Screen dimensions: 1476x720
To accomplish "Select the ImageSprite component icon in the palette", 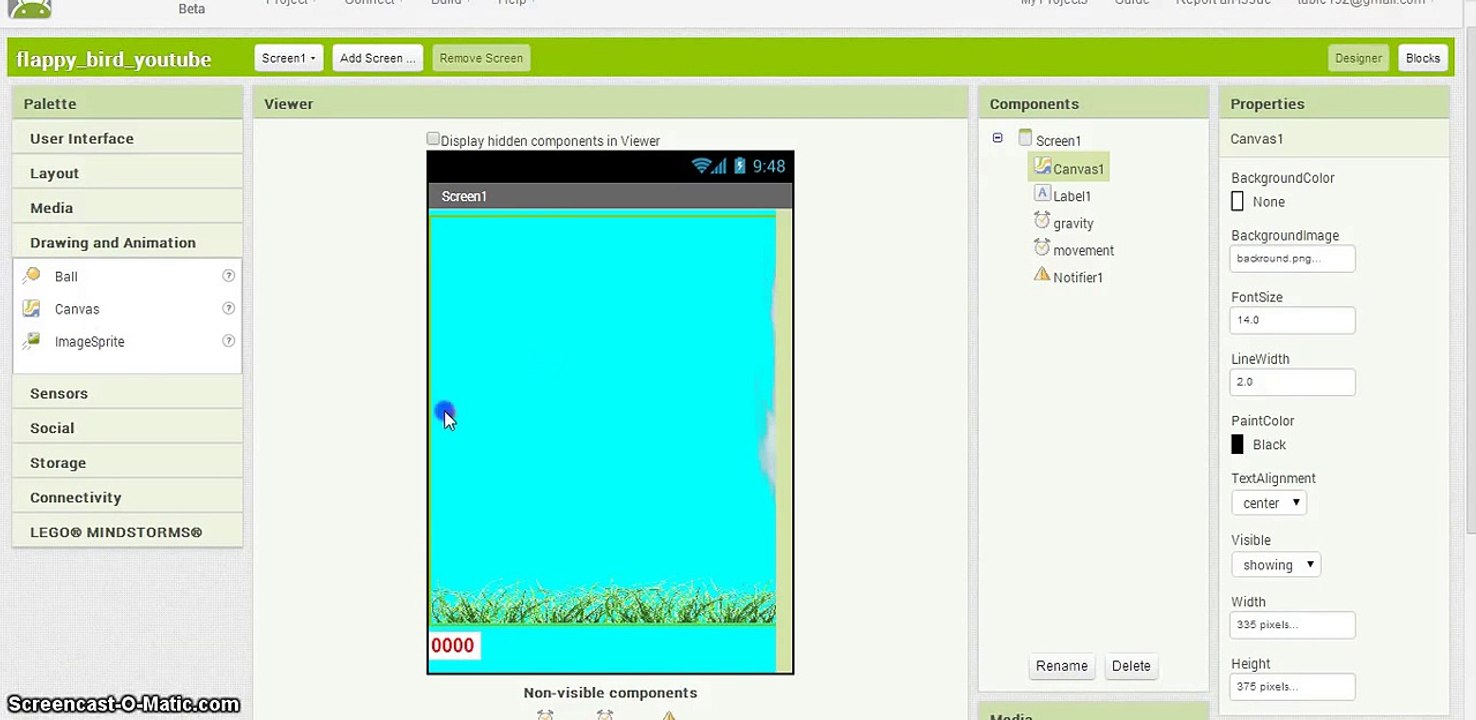I will 31,341.
